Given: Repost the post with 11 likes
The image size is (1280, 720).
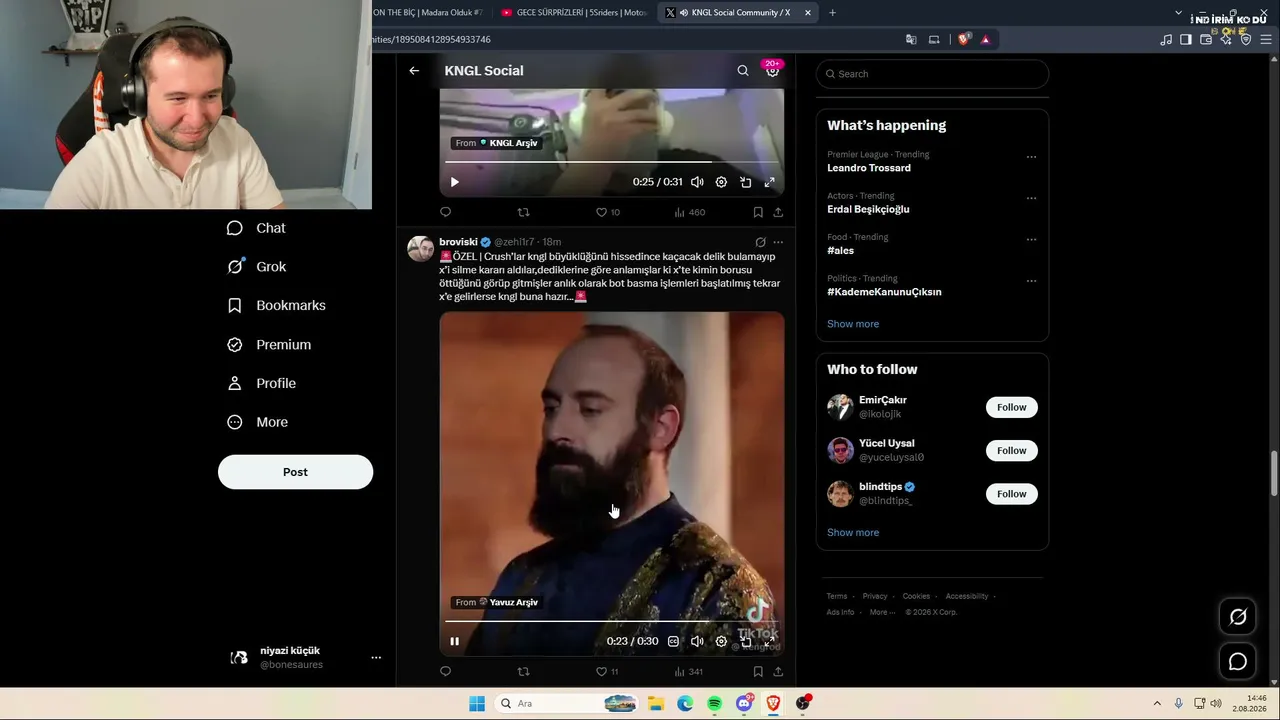Looking at the screenshot, I should pos(523,671).
